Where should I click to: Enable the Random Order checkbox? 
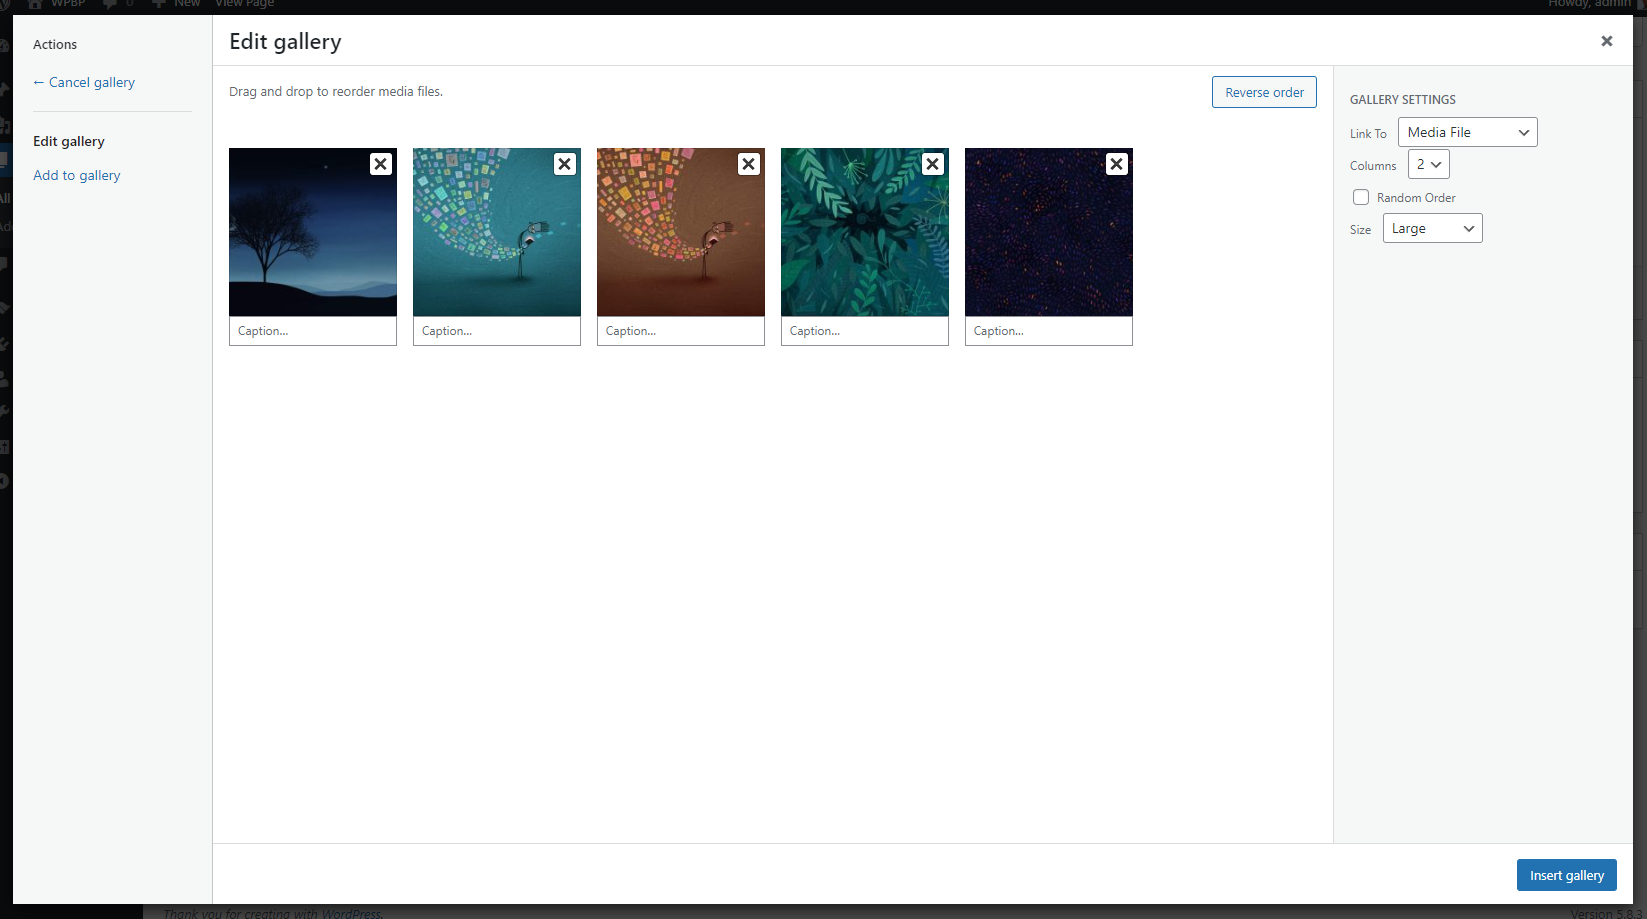(x=1361, y=197)
